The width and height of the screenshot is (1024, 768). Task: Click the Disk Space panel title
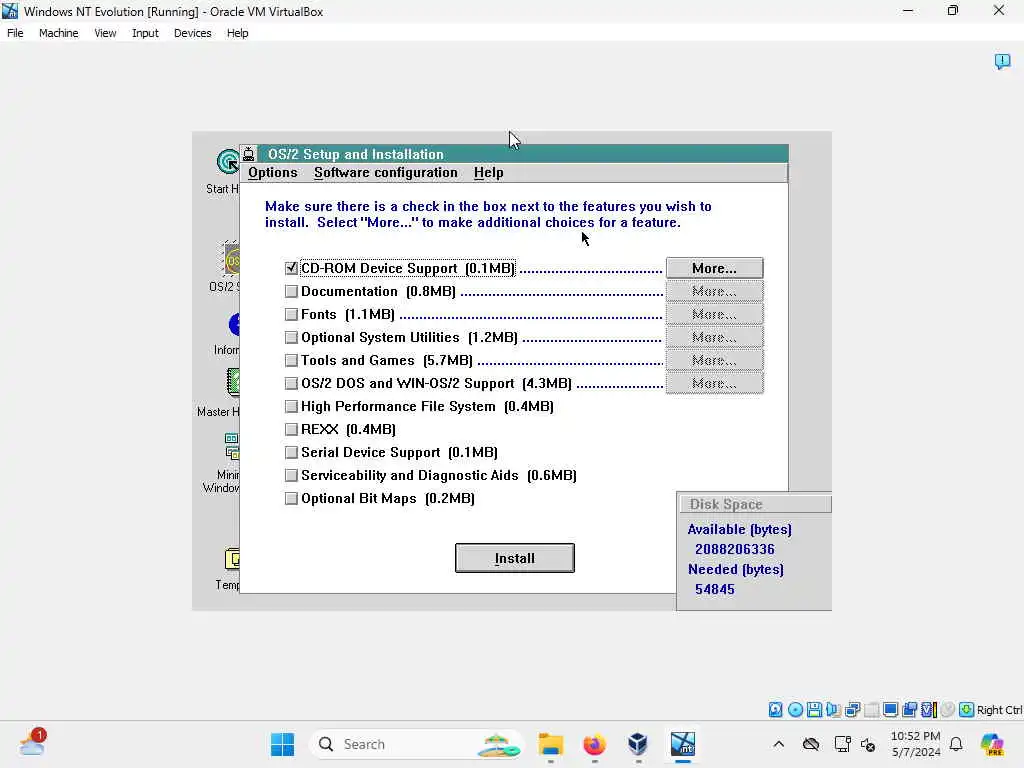[754, 504]
